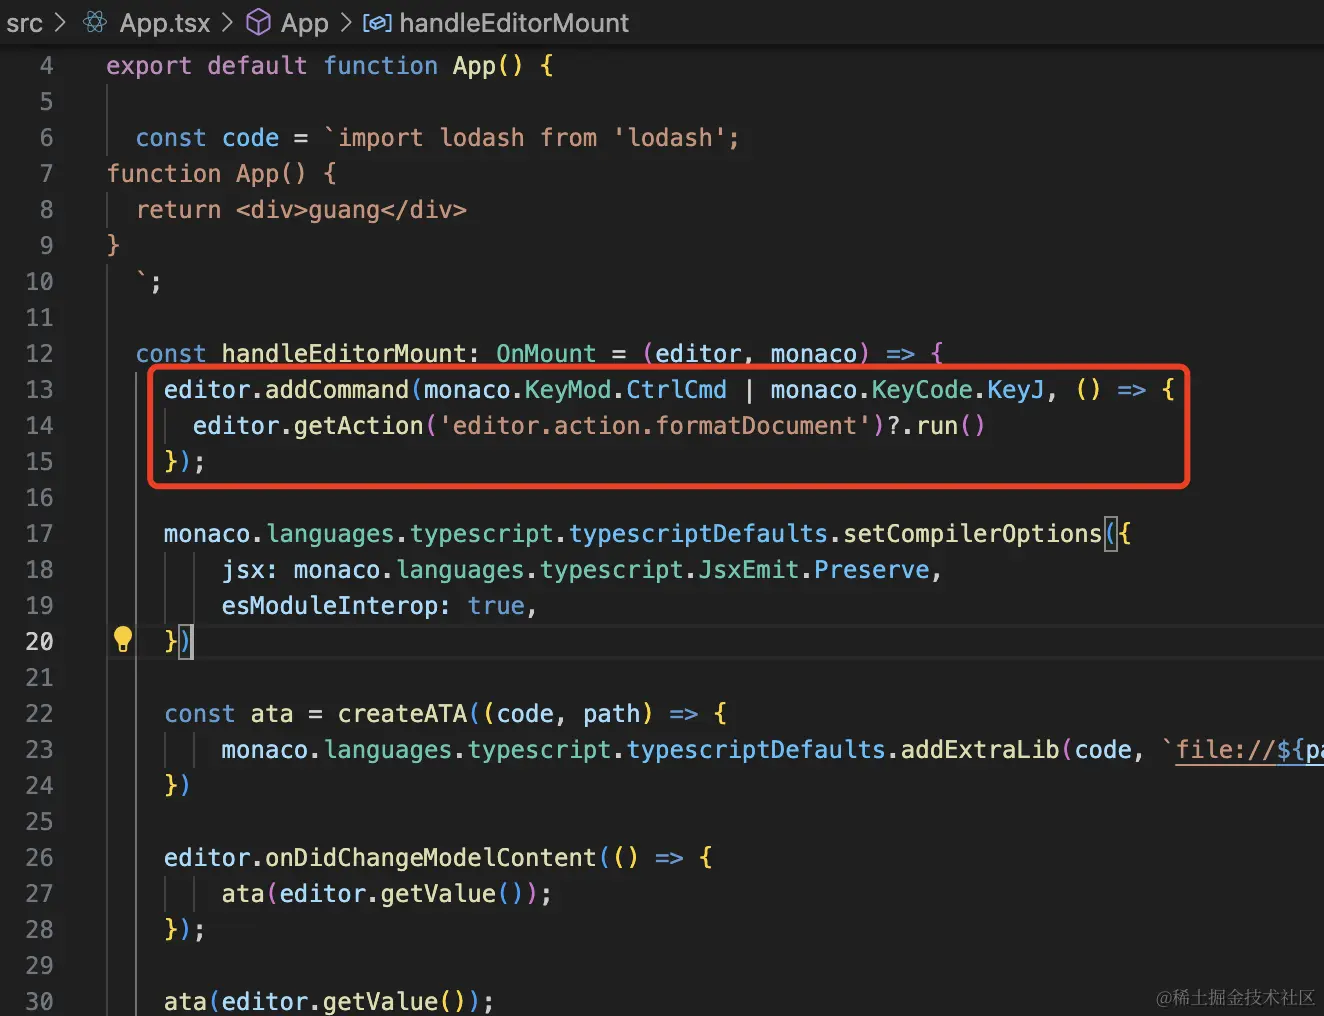Click 'JsxEmit' on line 18
Viewport: 1324px width, 1016px height.
tap(749, 570)
